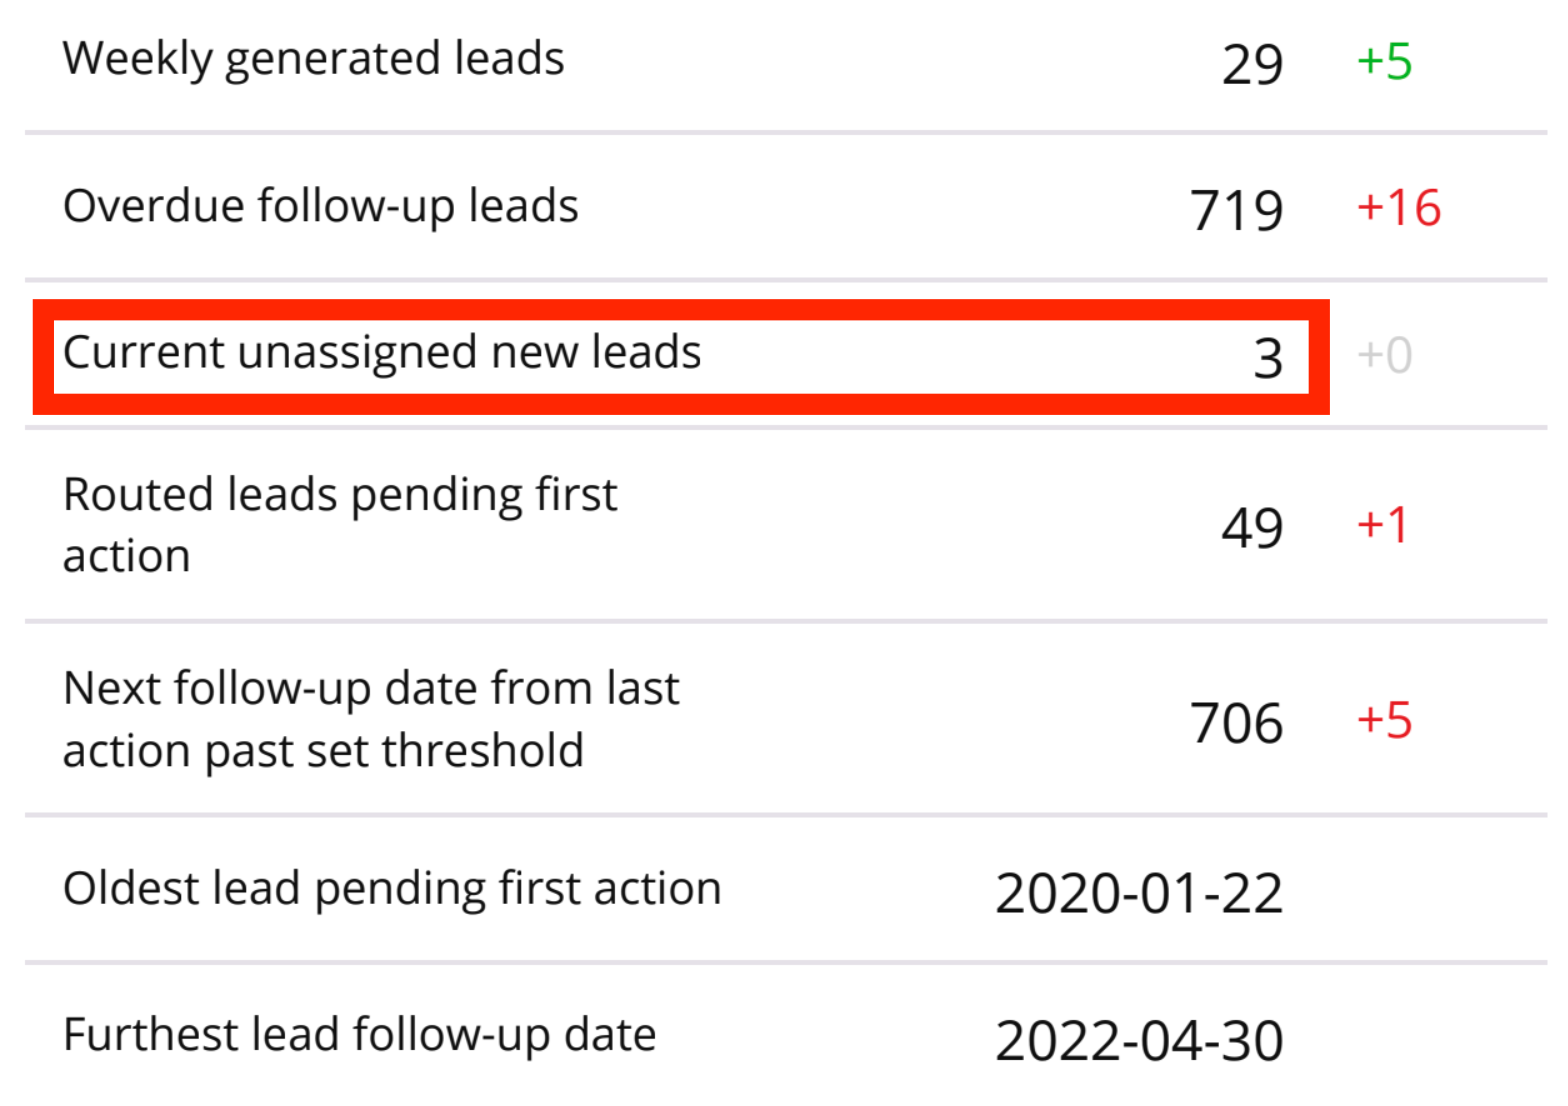
Task: Select the red +16 change indicator
Action: pyautogui.click(x=1398, y=208)
